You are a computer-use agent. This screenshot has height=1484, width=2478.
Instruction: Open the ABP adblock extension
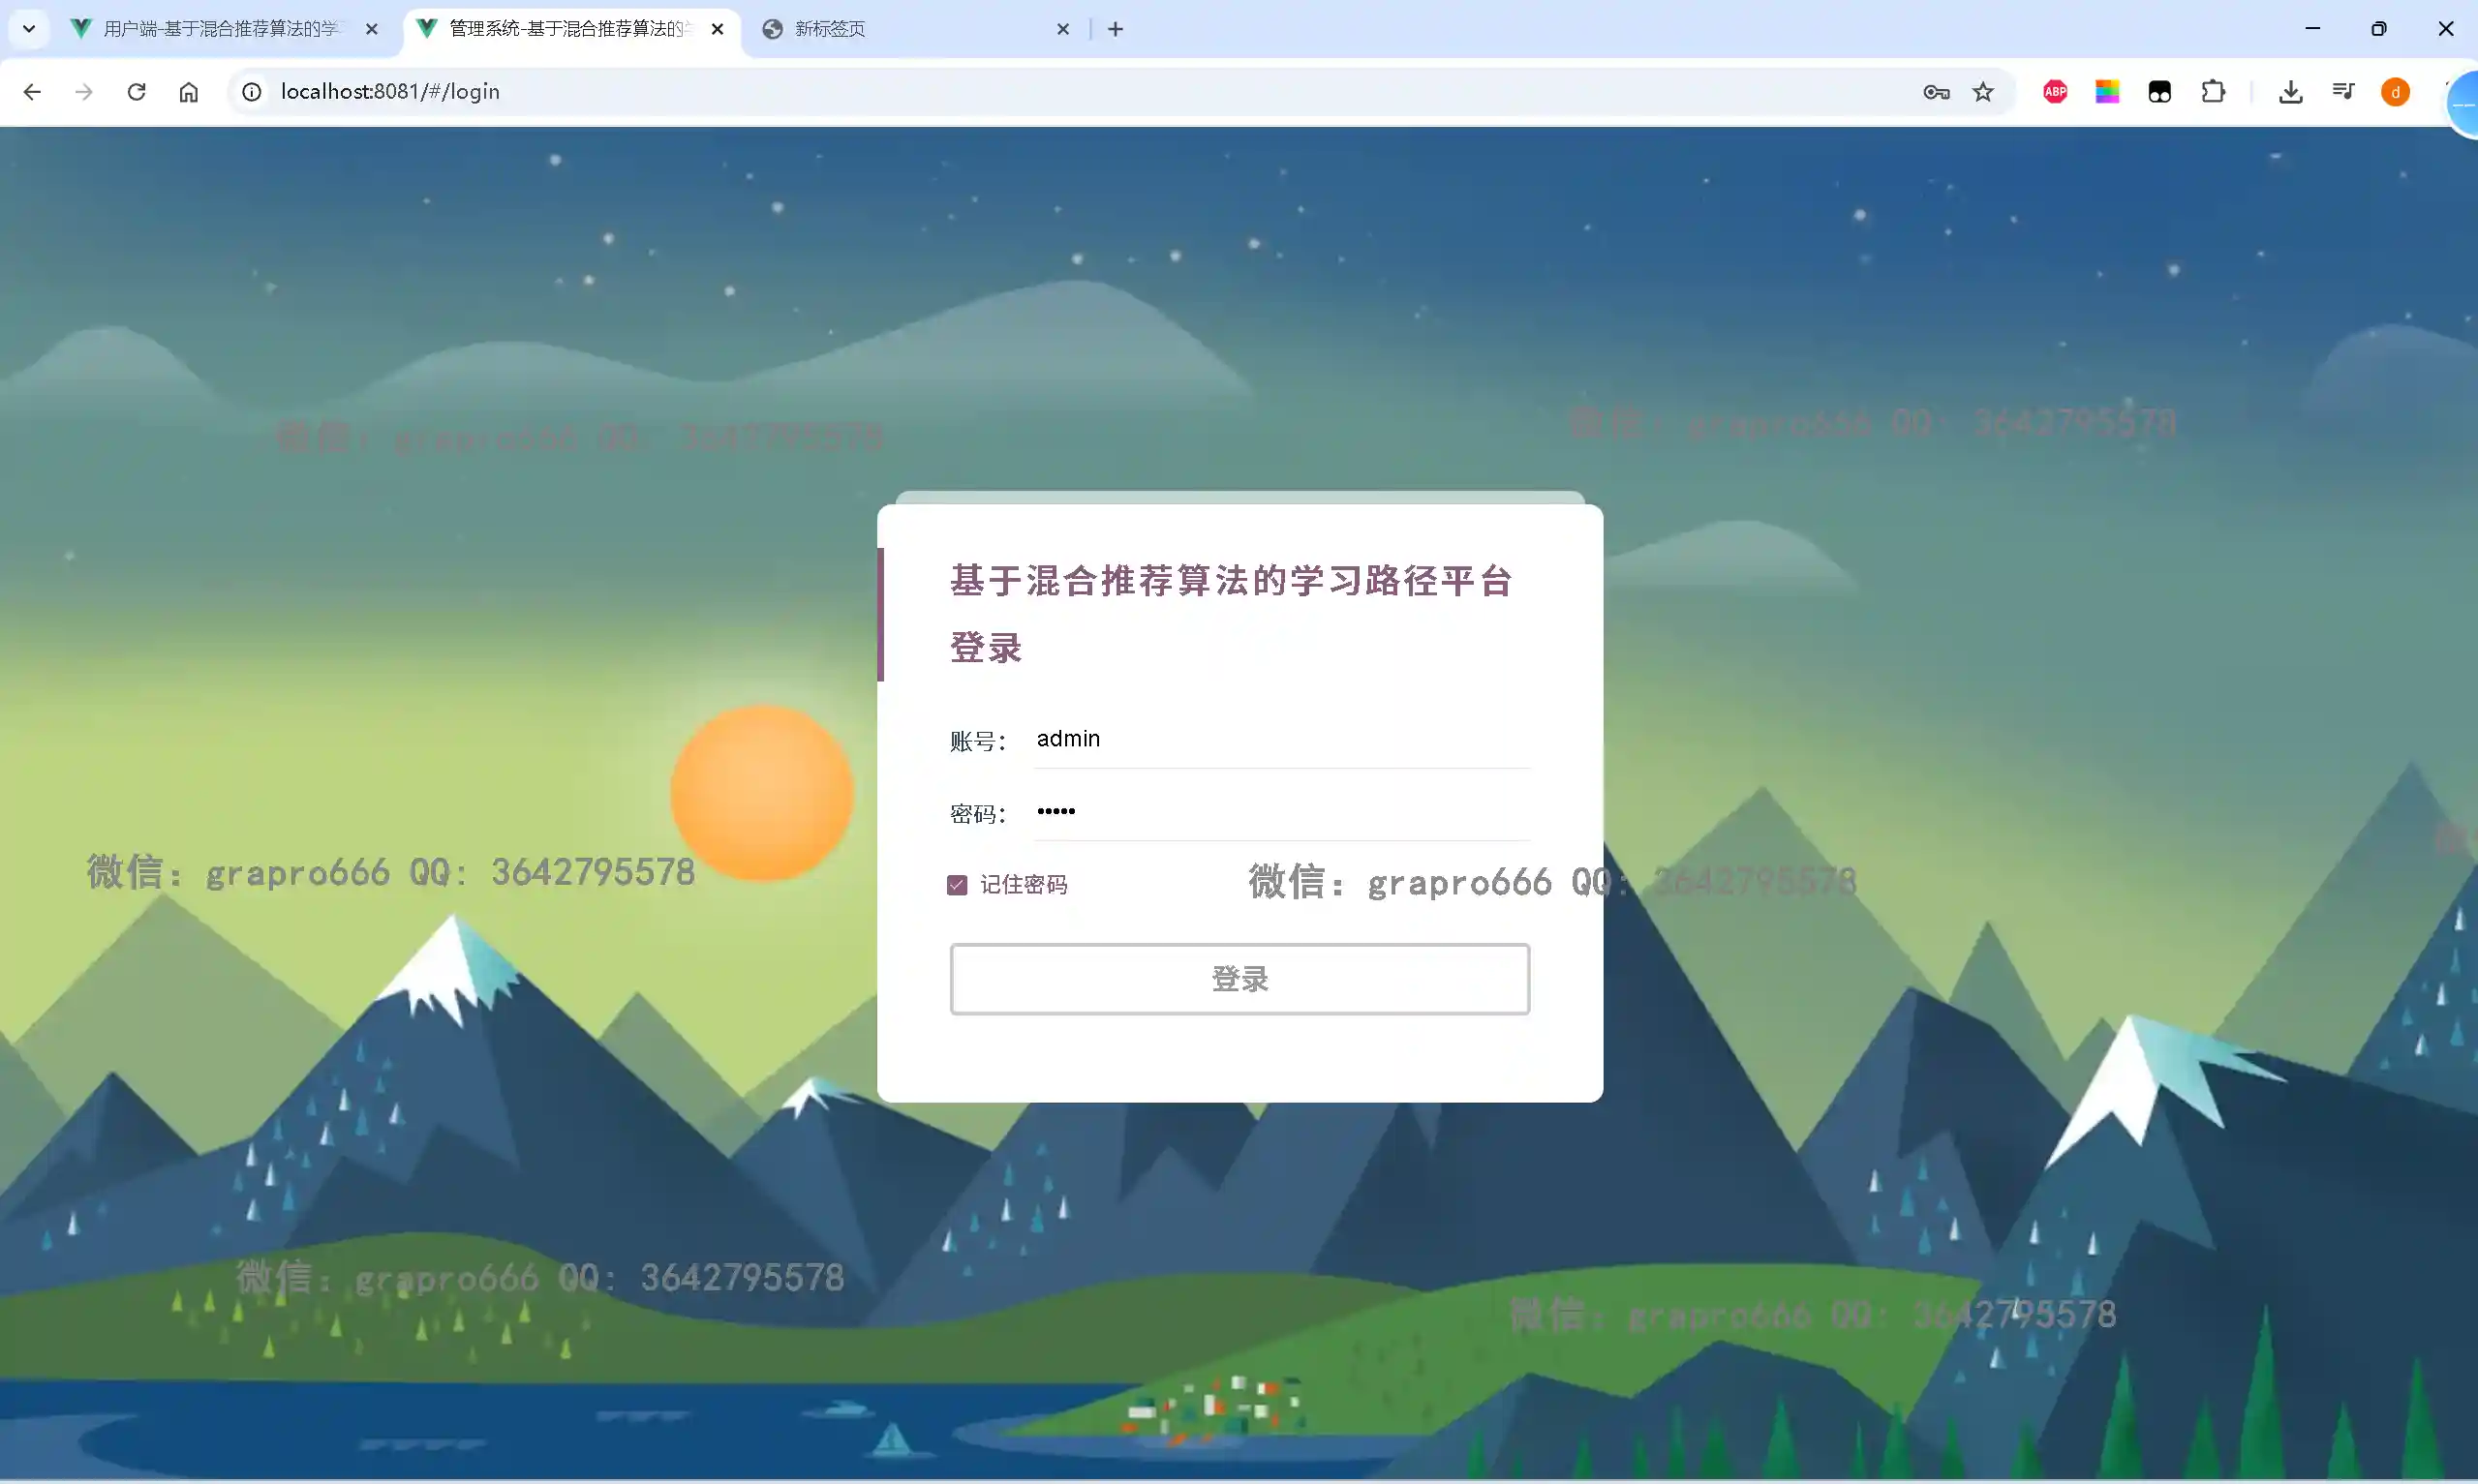point(2055,92)
